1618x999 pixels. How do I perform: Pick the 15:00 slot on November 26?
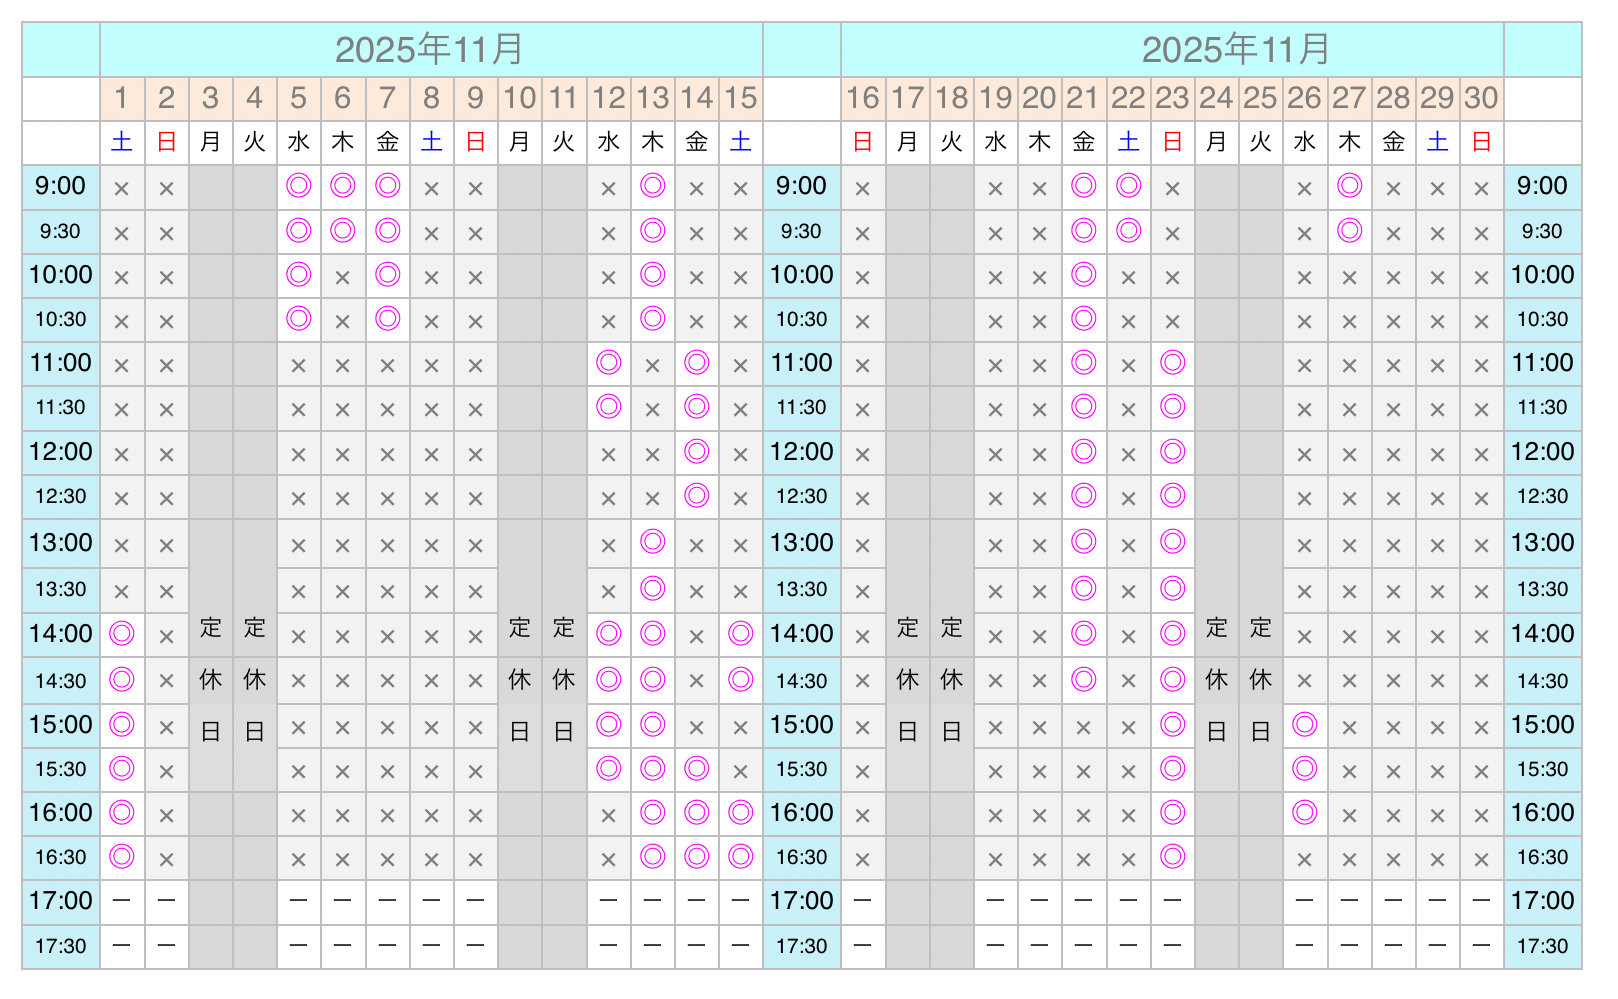1304,725
